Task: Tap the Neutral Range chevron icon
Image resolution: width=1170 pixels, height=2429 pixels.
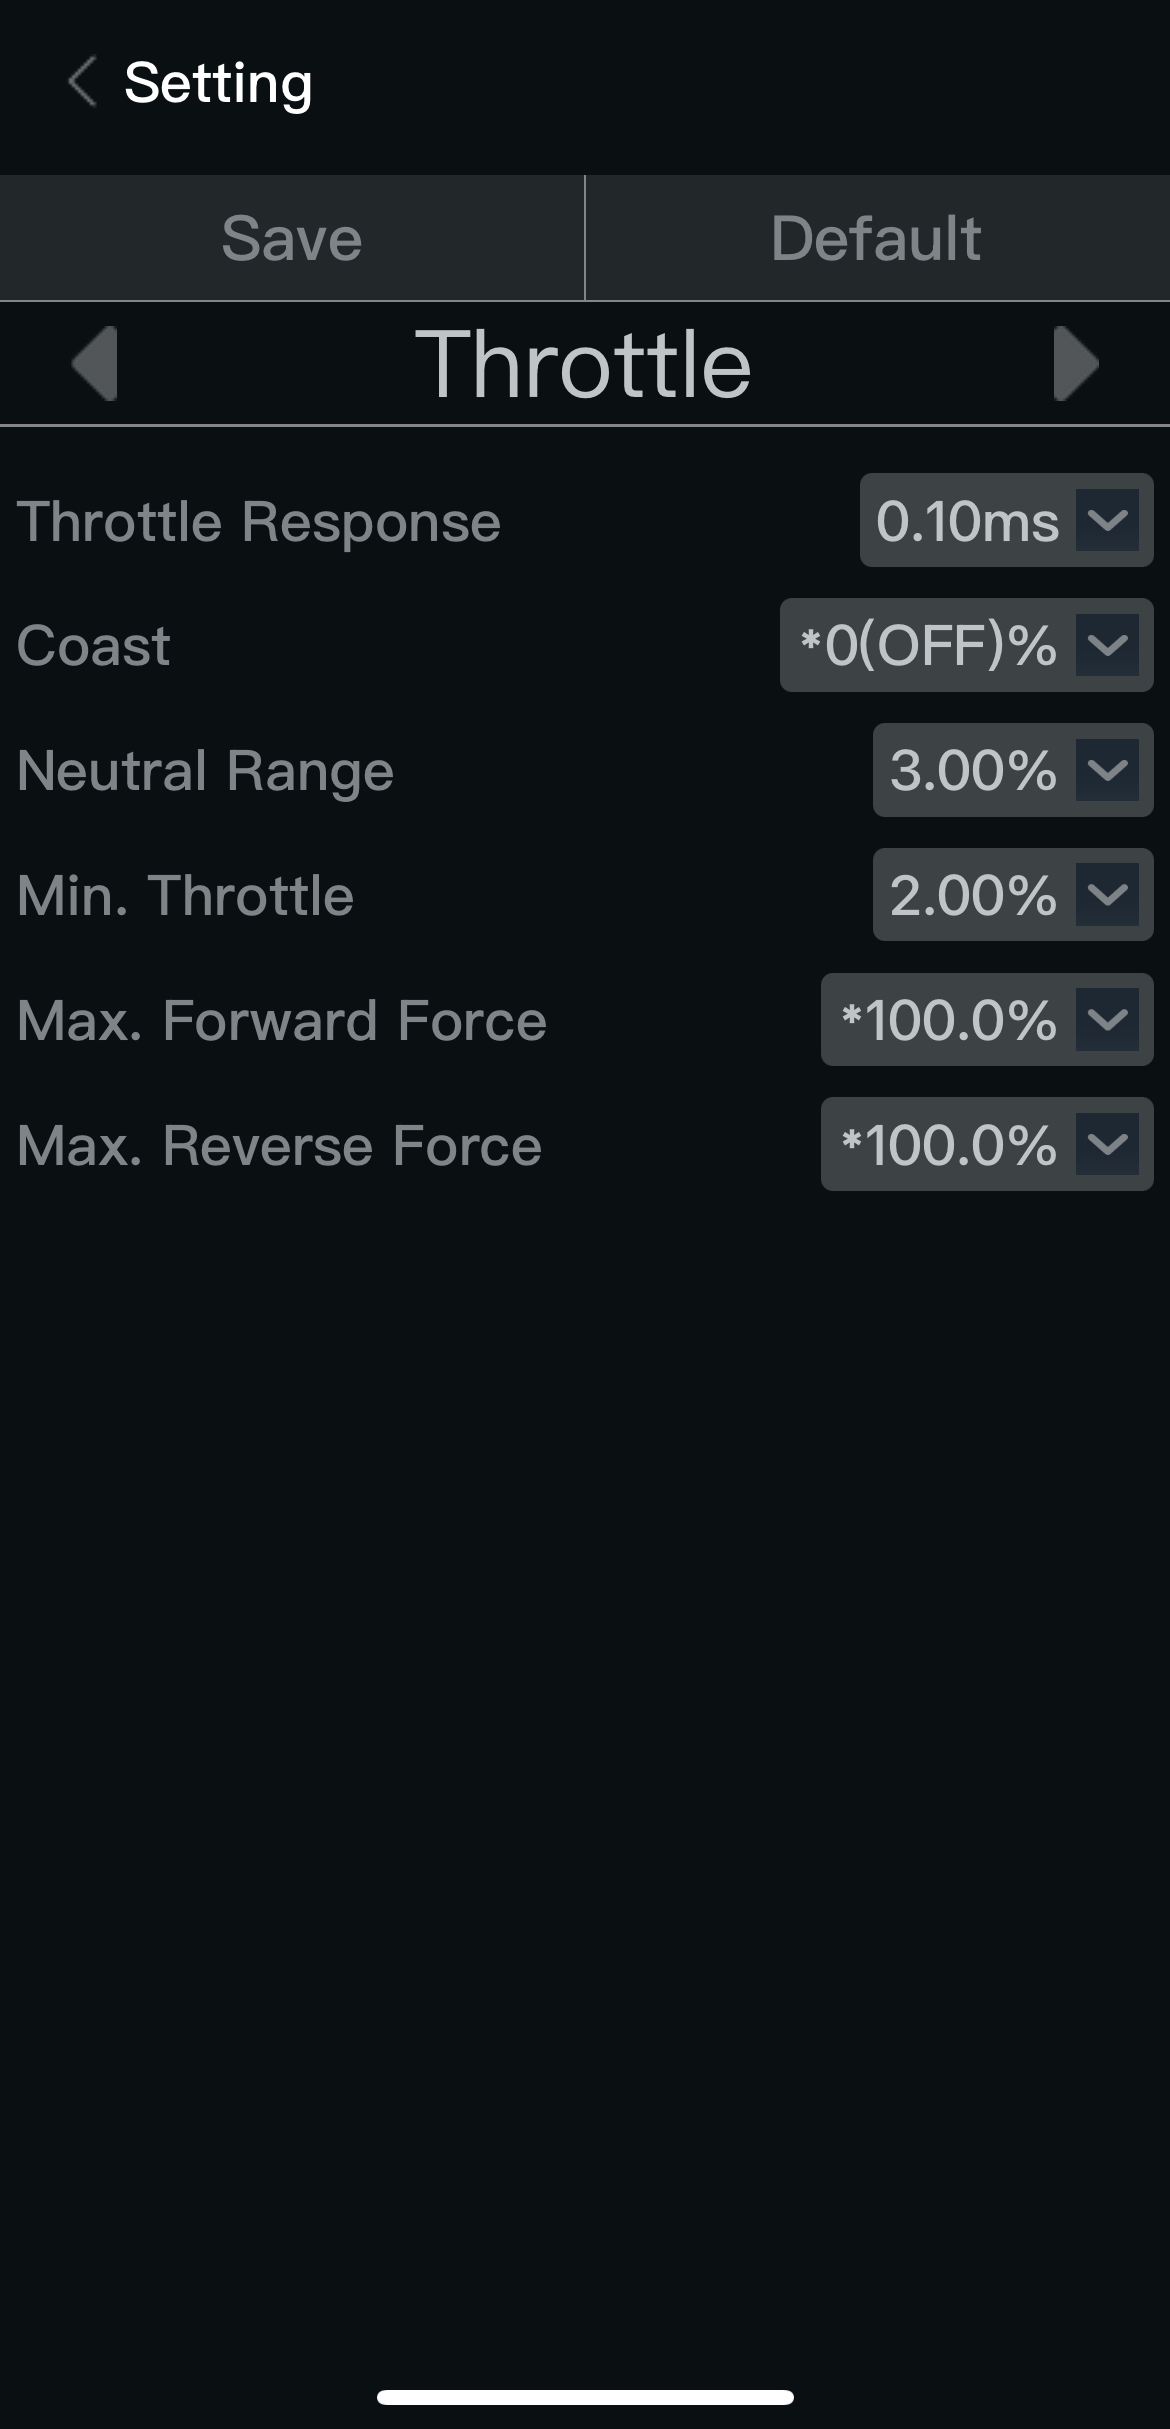Action: (1107, 770)
